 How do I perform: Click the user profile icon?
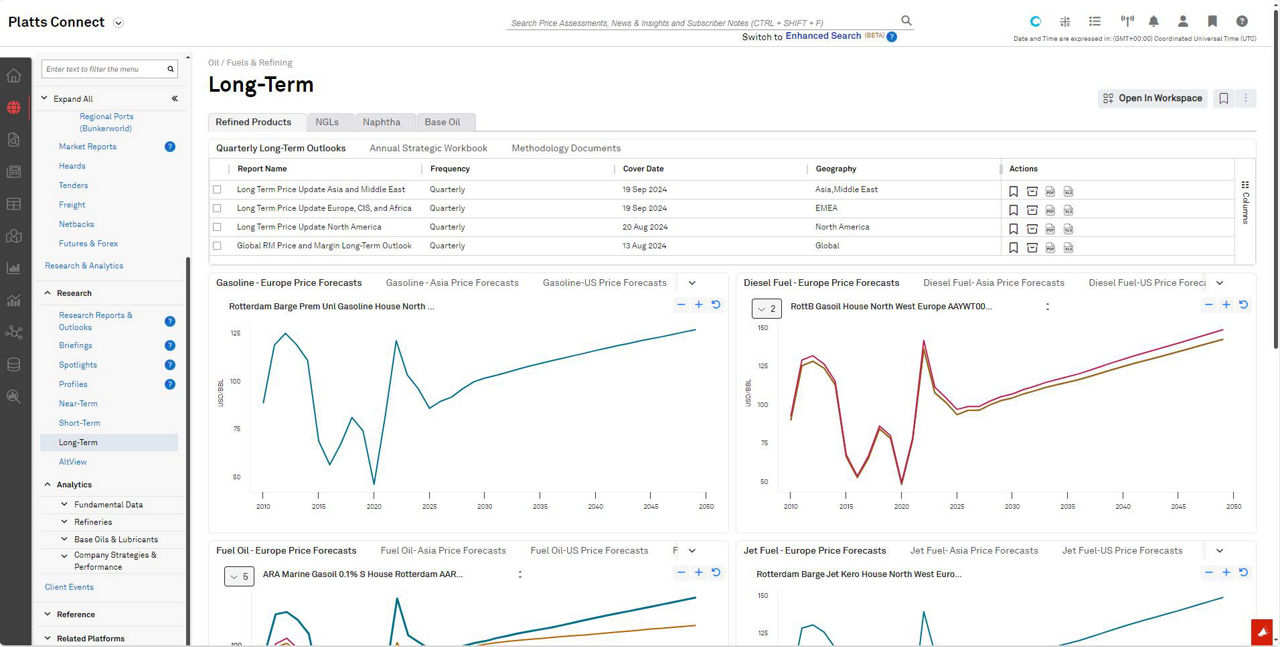pyautogui.click(x=1183, y=21)
